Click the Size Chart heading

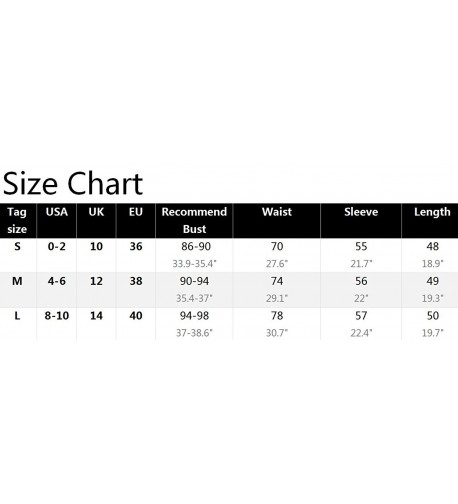coord(73,184)
